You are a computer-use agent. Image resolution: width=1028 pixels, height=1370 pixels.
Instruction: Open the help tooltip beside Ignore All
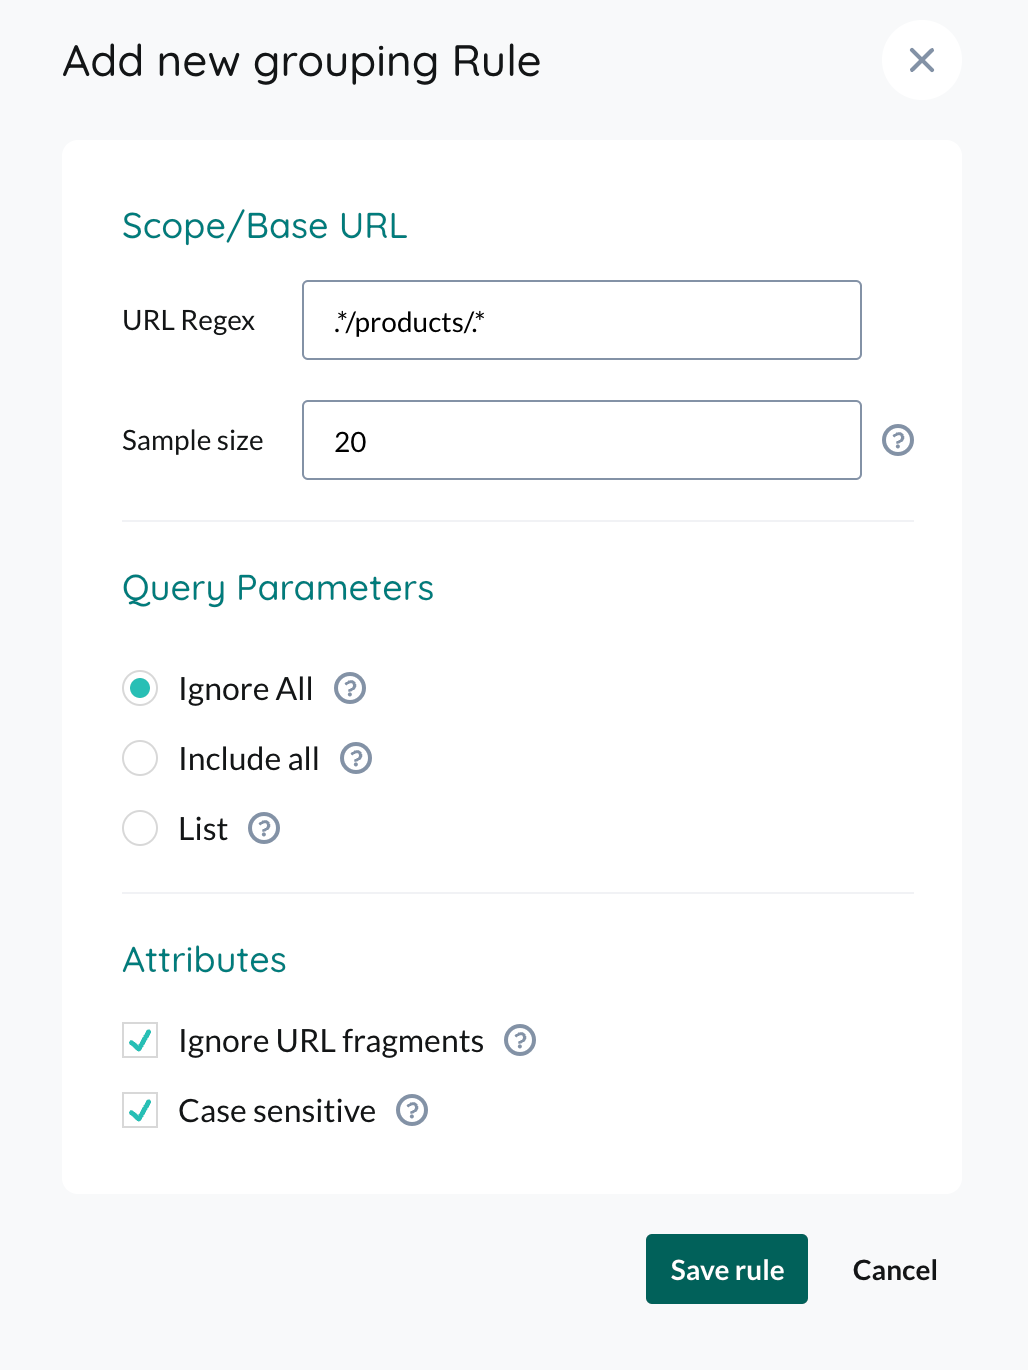point(349,688)
